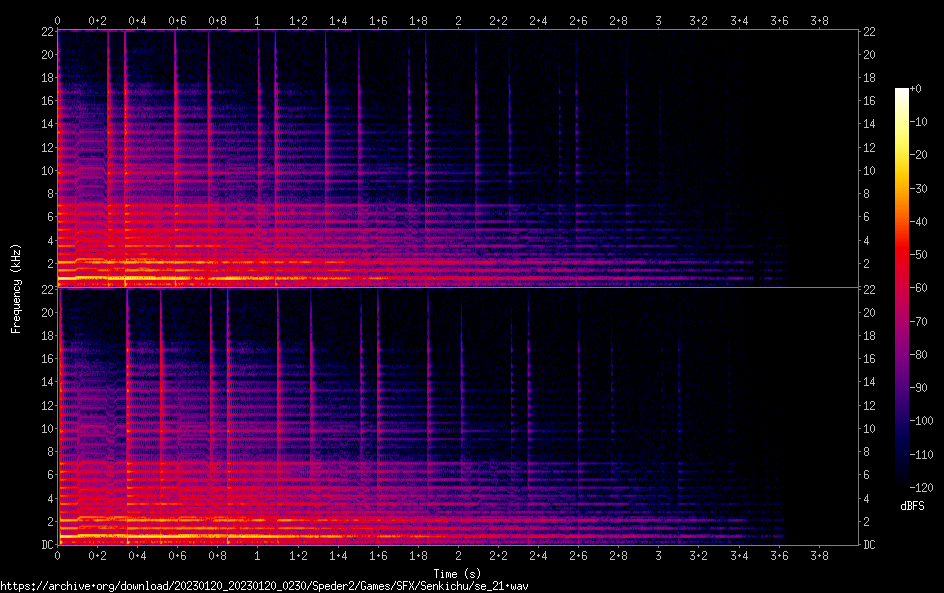Click the 3.8 mark on the bottom time axis
Screen dimensions: 944x593
tap(819, 555)
